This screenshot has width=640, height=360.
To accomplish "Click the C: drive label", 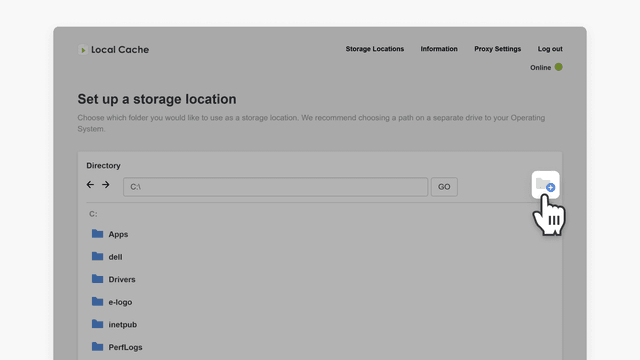I will click(x=93, y=214).
